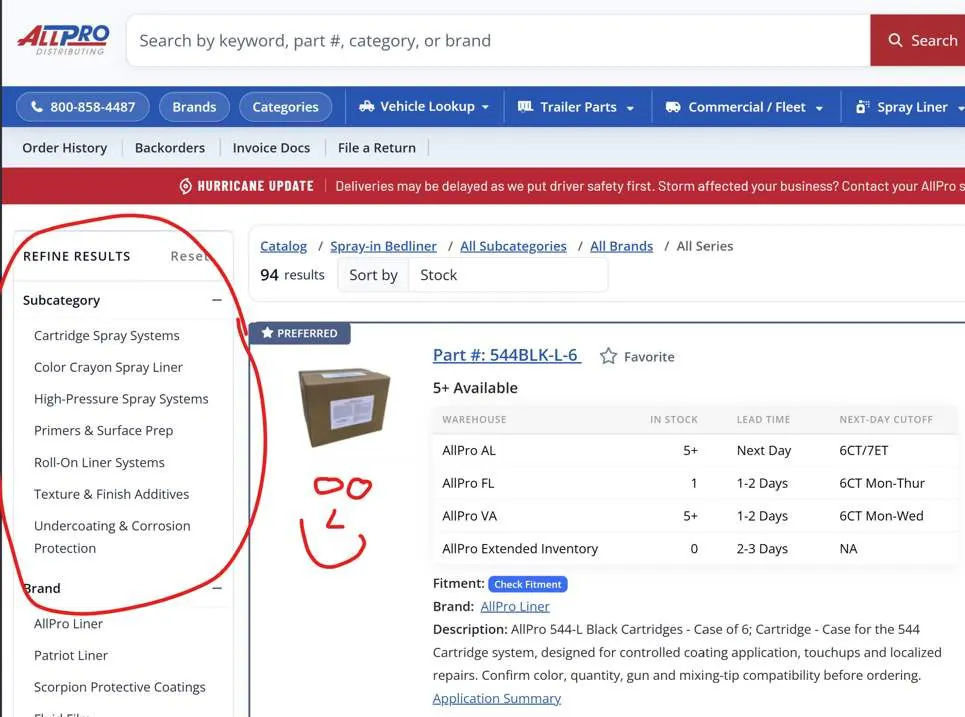Viewport: 965px width, 717px height.
Task: Focus the keyword search field
Action: (498, 41)
